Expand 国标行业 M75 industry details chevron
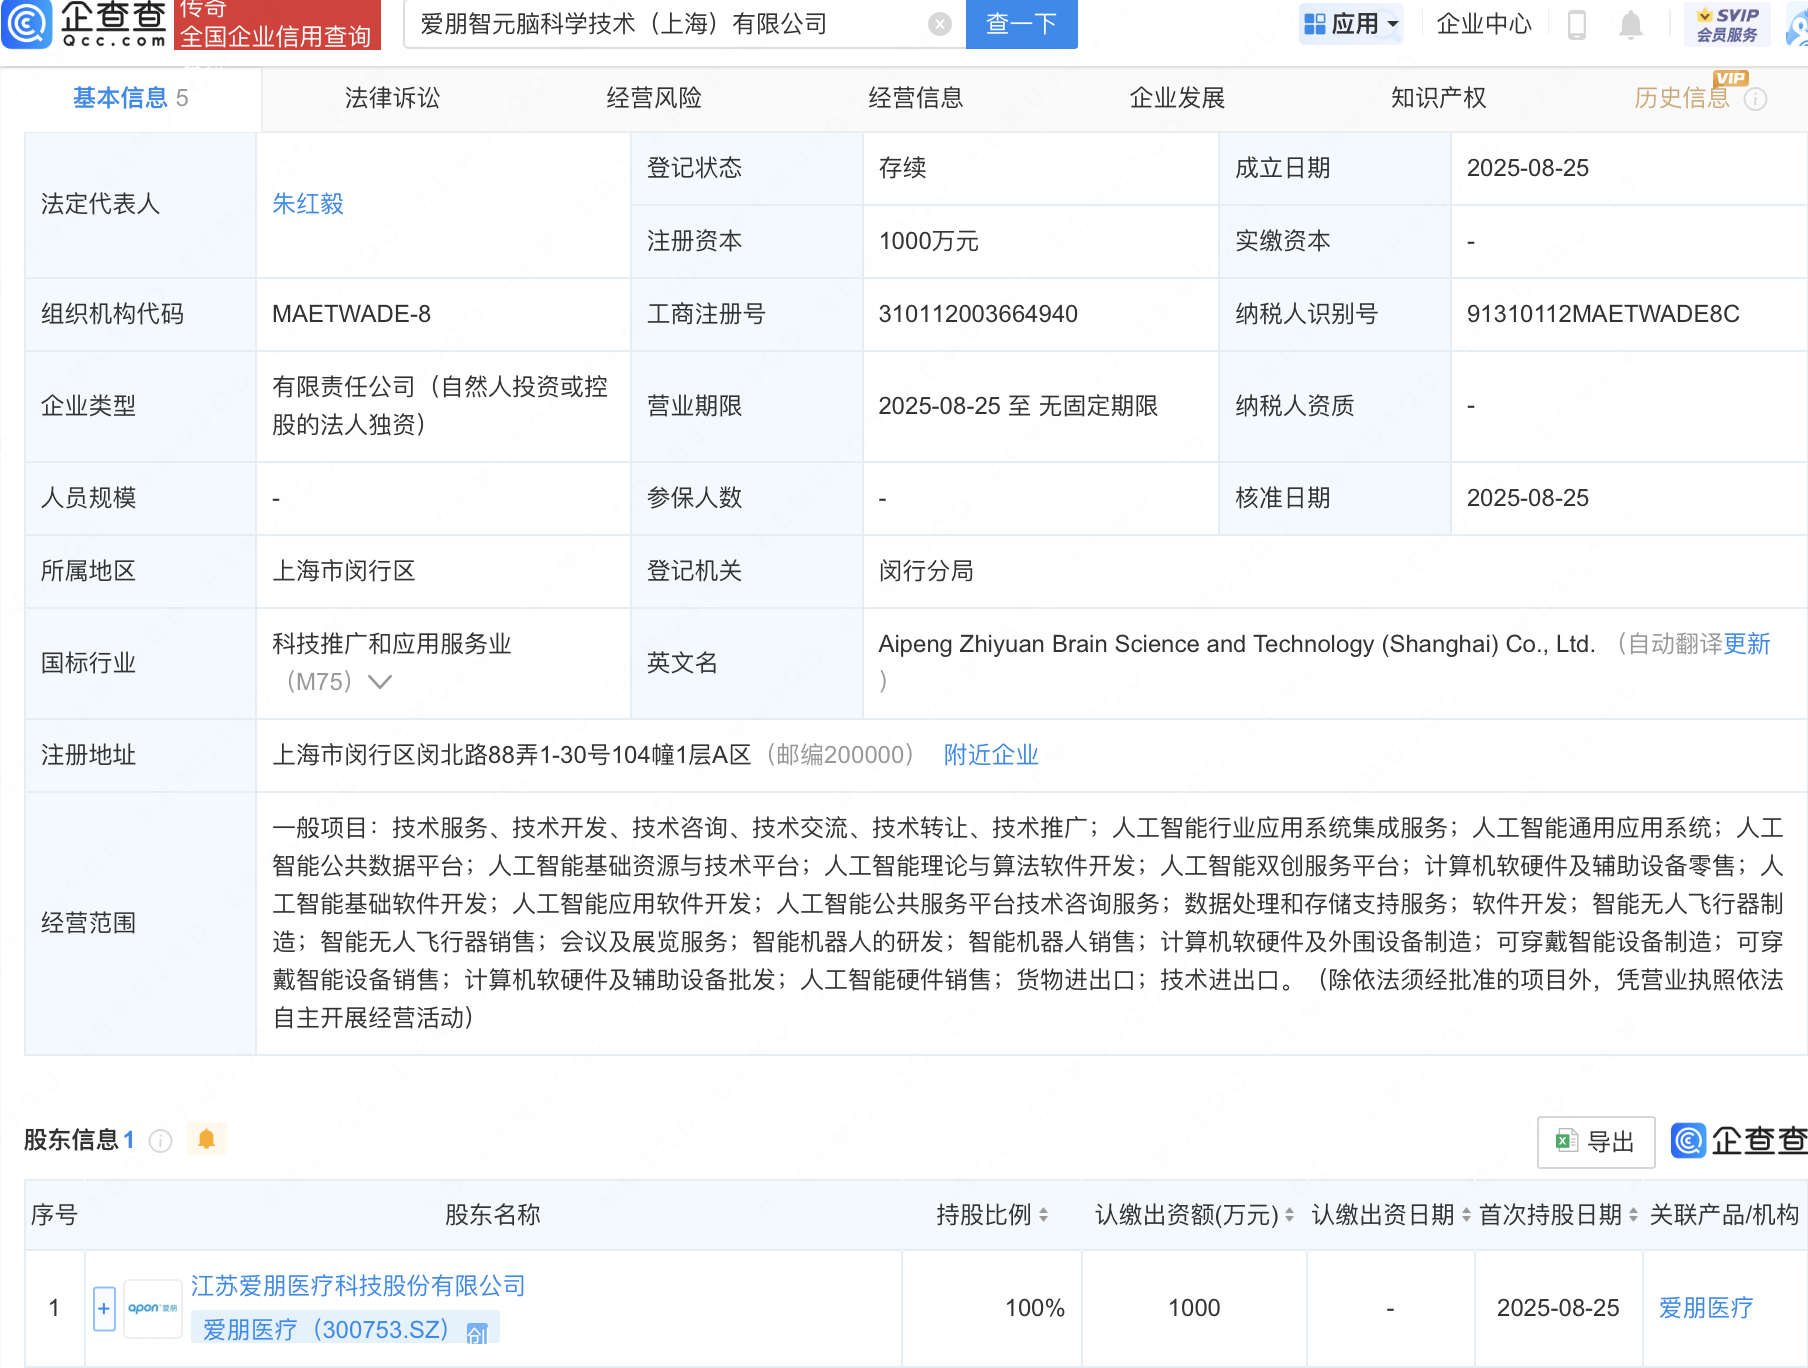 point(379,682)
